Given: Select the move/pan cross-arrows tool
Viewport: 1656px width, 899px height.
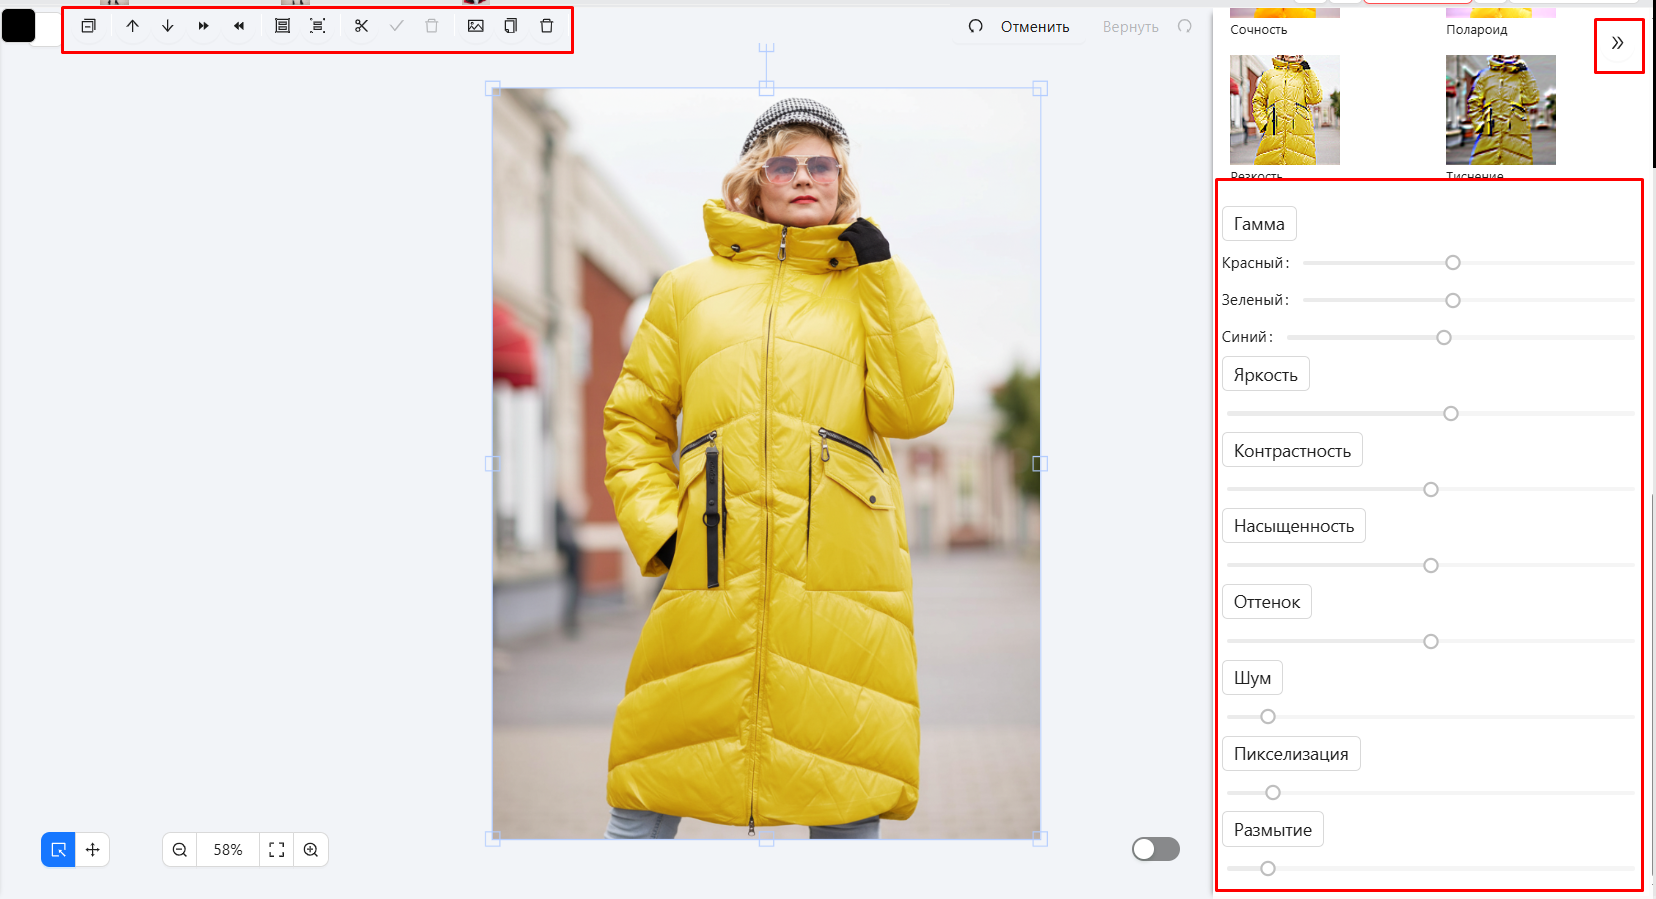Looking at the screenshot, I should 93,850.
